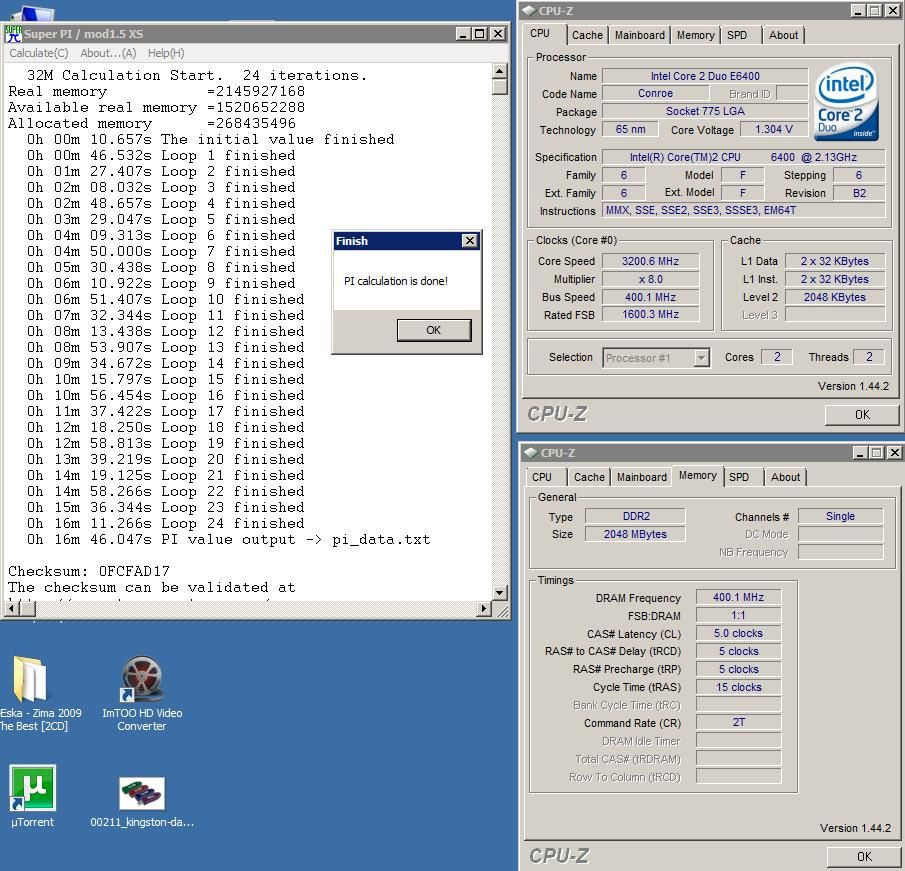This screenshot has width=905, height=871.
Task: Expand the Processor #1 selection dropdown
Action: click(701, 358)
